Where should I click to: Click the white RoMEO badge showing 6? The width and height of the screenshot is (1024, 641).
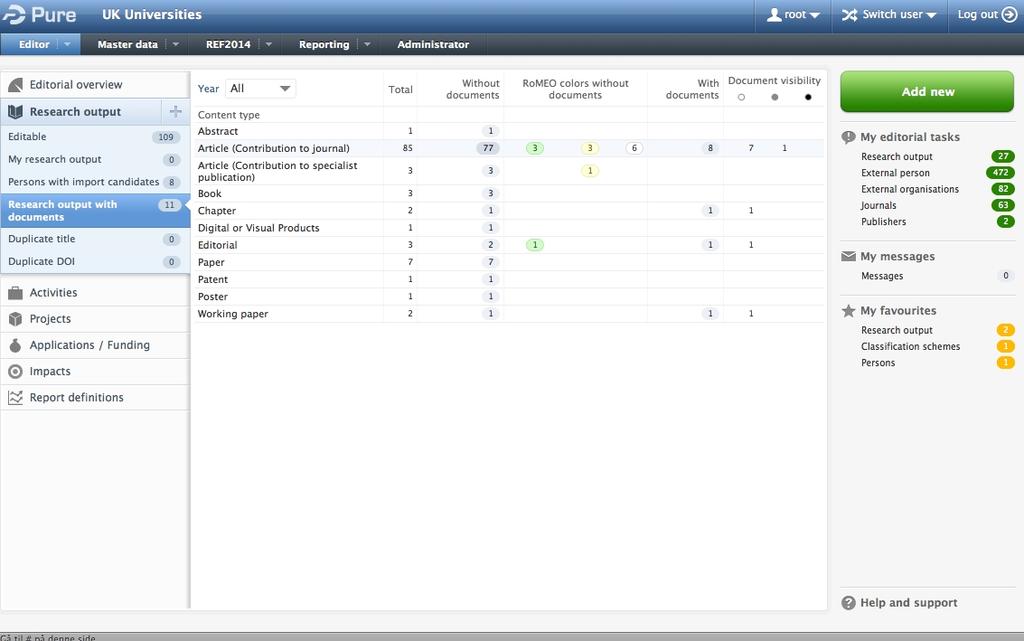pos(634,148)
